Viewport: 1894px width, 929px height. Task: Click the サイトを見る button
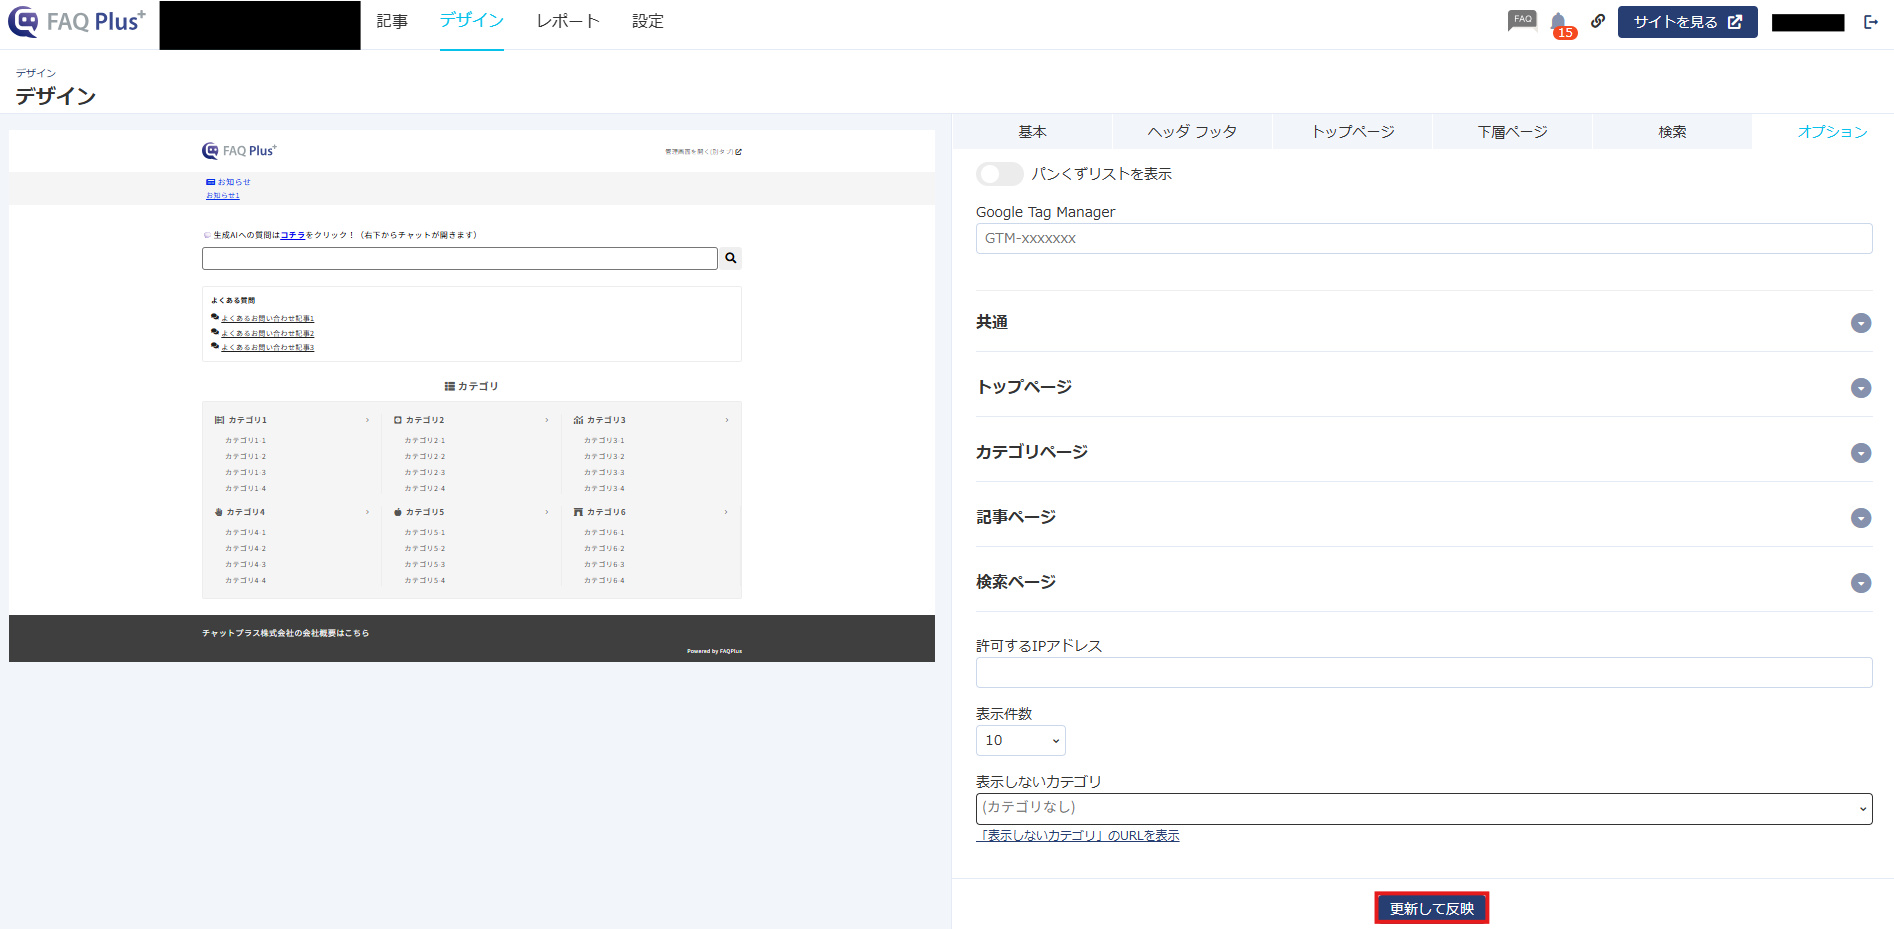click(x=1687, y=22)
